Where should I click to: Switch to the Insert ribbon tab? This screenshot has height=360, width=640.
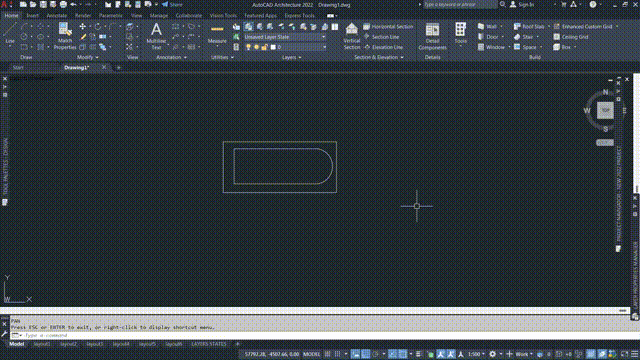click(32, 16)
